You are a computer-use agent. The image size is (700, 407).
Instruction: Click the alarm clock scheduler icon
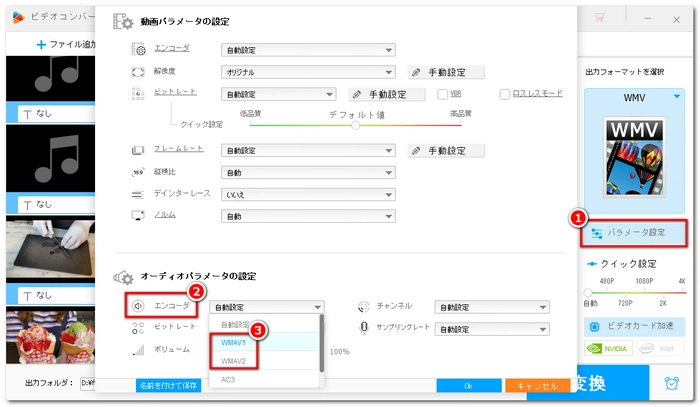[x=671, y=383]
